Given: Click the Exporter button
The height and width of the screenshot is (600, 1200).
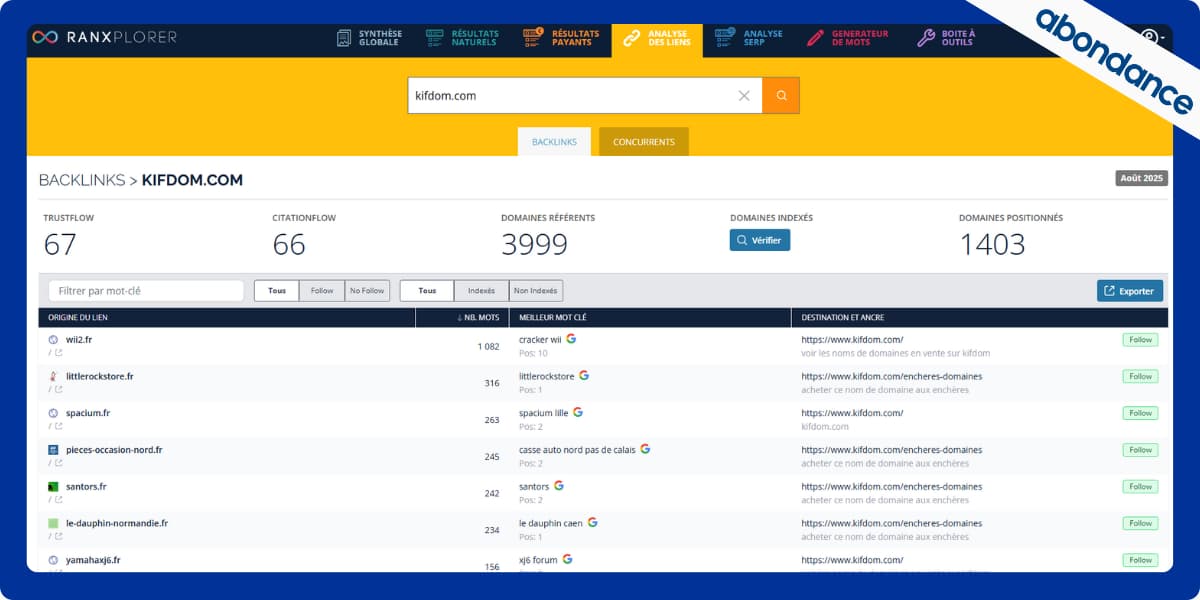Looking at the screenshot, I should [1130, 291].
